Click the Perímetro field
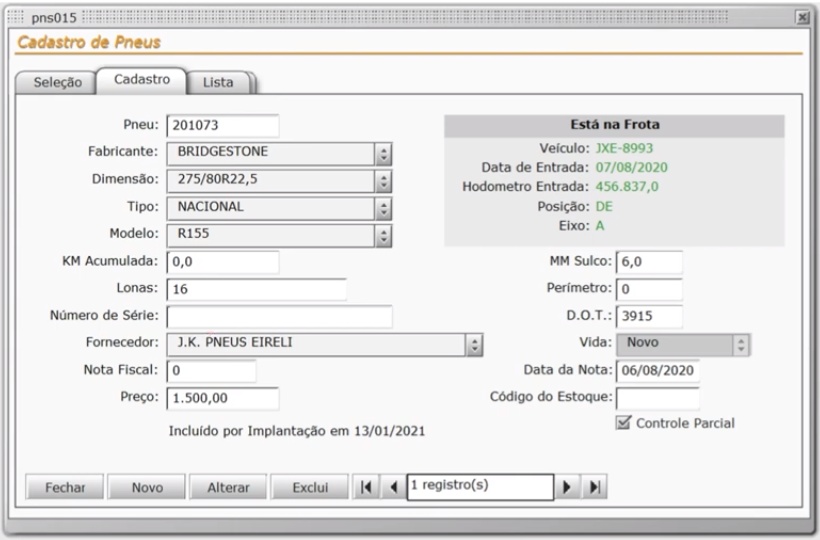Screen dimensions: 820x540 (x=650, y=289)
